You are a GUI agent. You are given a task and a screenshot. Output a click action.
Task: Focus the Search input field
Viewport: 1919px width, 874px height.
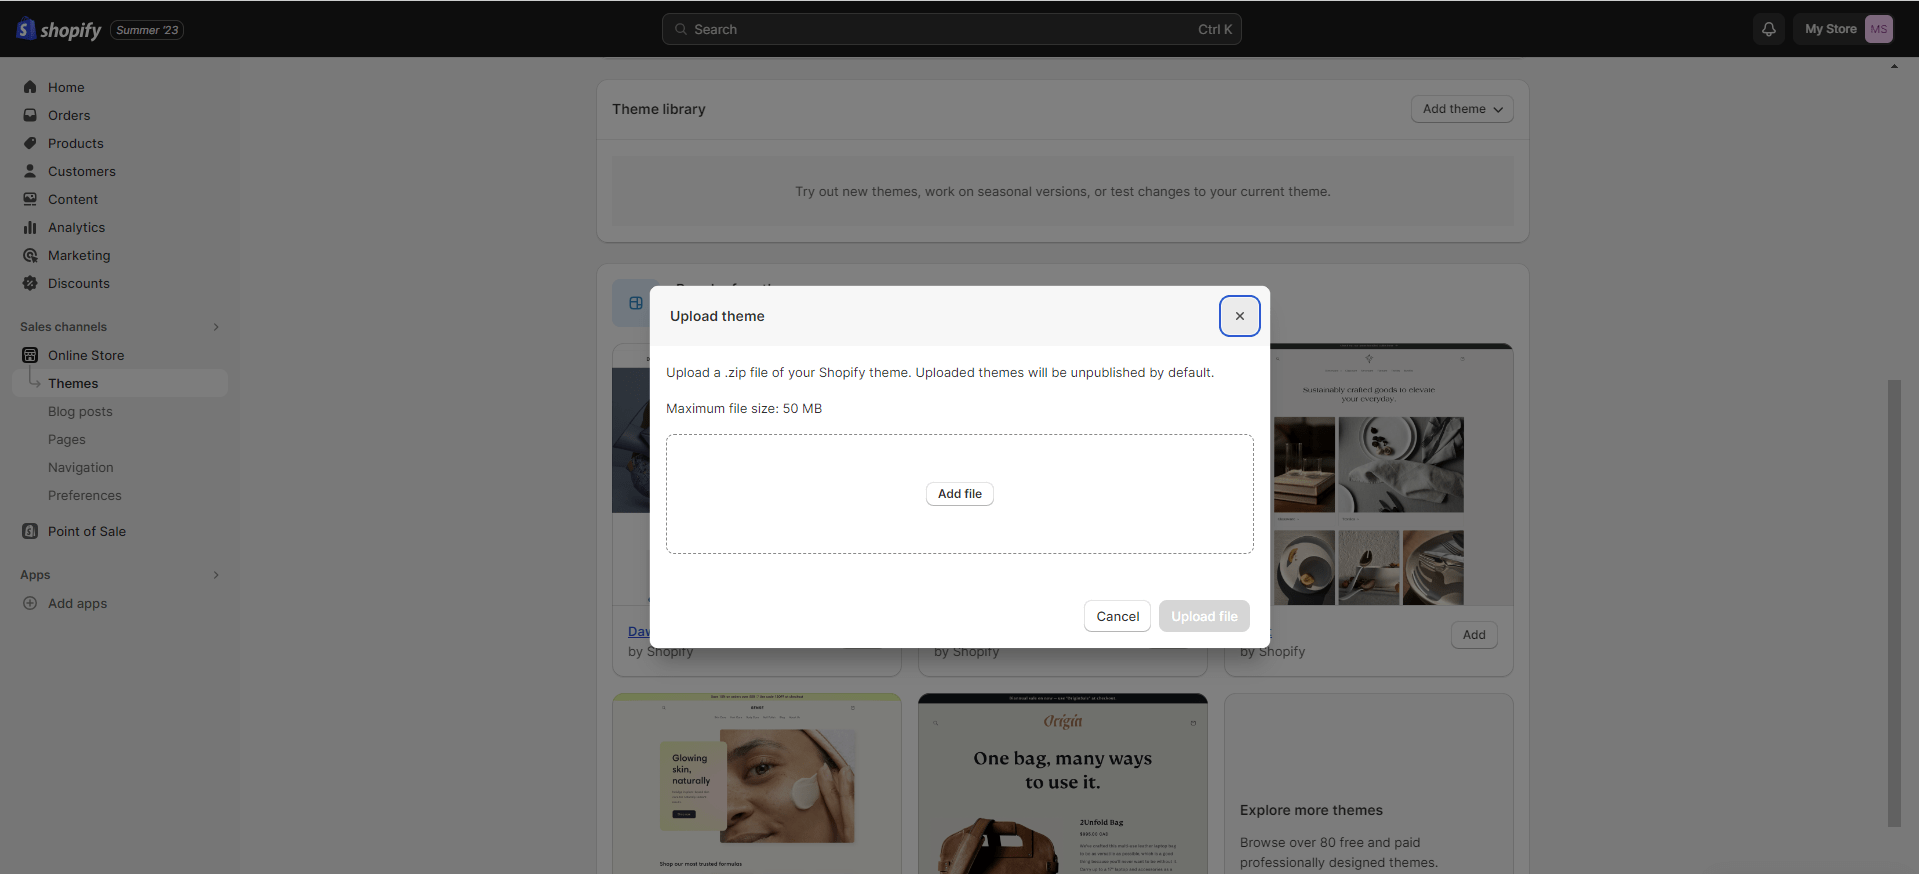click(x=952, y=29)
